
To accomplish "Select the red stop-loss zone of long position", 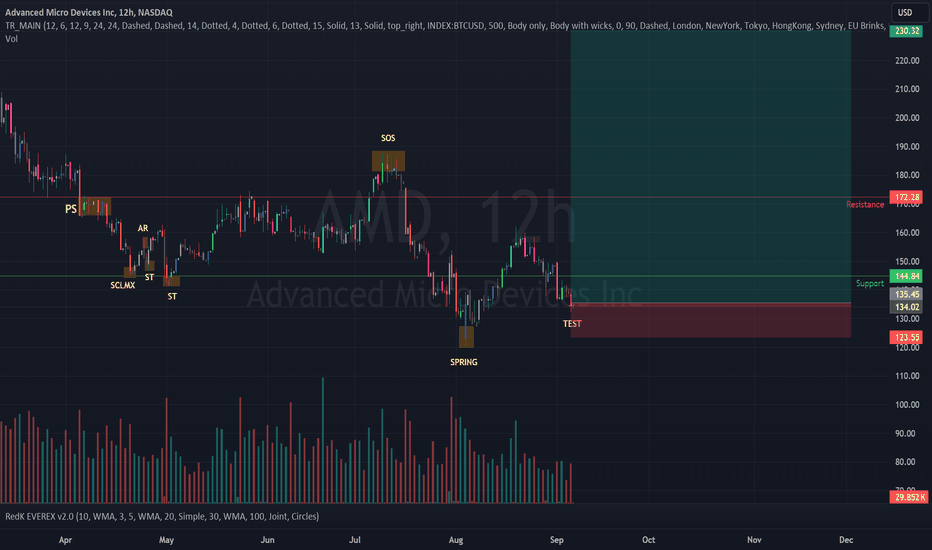I will (x=711, y=320).
